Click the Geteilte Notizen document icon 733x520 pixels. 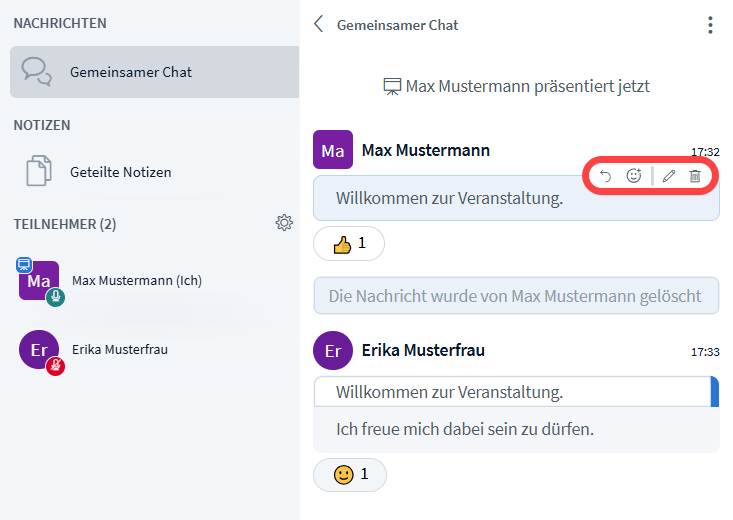pos(38,172)
